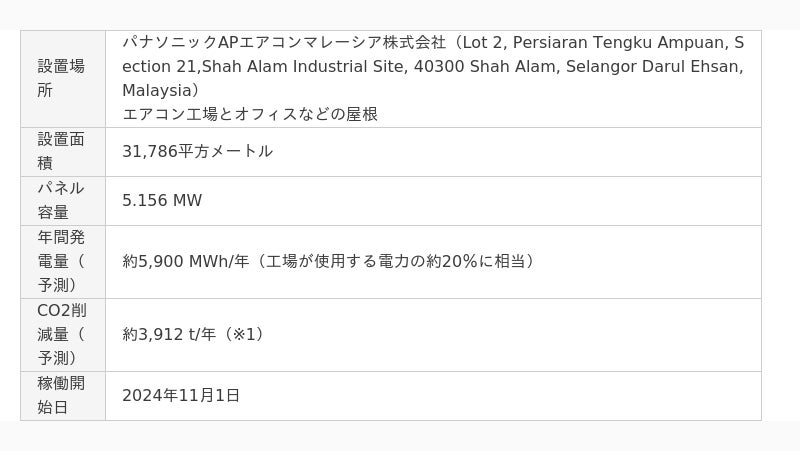Select the パナソニックAPエアコンマレーシア株式会社 company name
Image resolution: width=800 pixels, height=451 pixels.
point(284,42)
